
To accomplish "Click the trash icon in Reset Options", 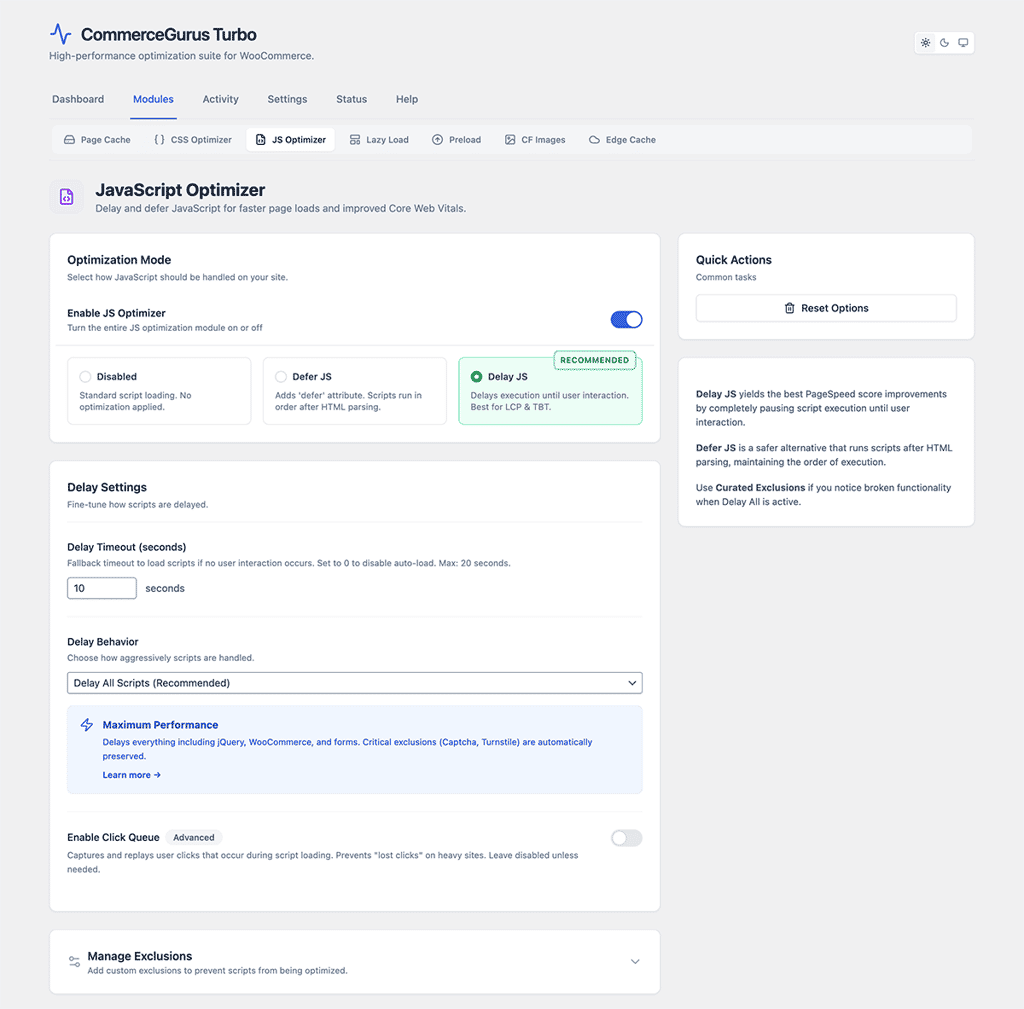I will pyautogui.click(x=790, y=308).
